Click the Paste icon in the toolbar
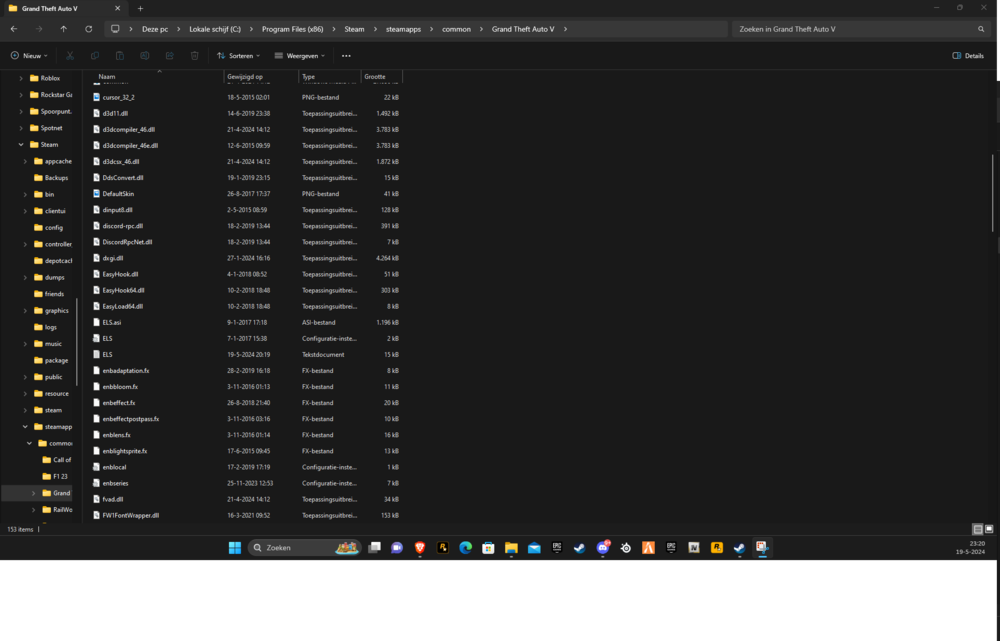This screenshot has height=641, width=1000. tap(119, 55)
